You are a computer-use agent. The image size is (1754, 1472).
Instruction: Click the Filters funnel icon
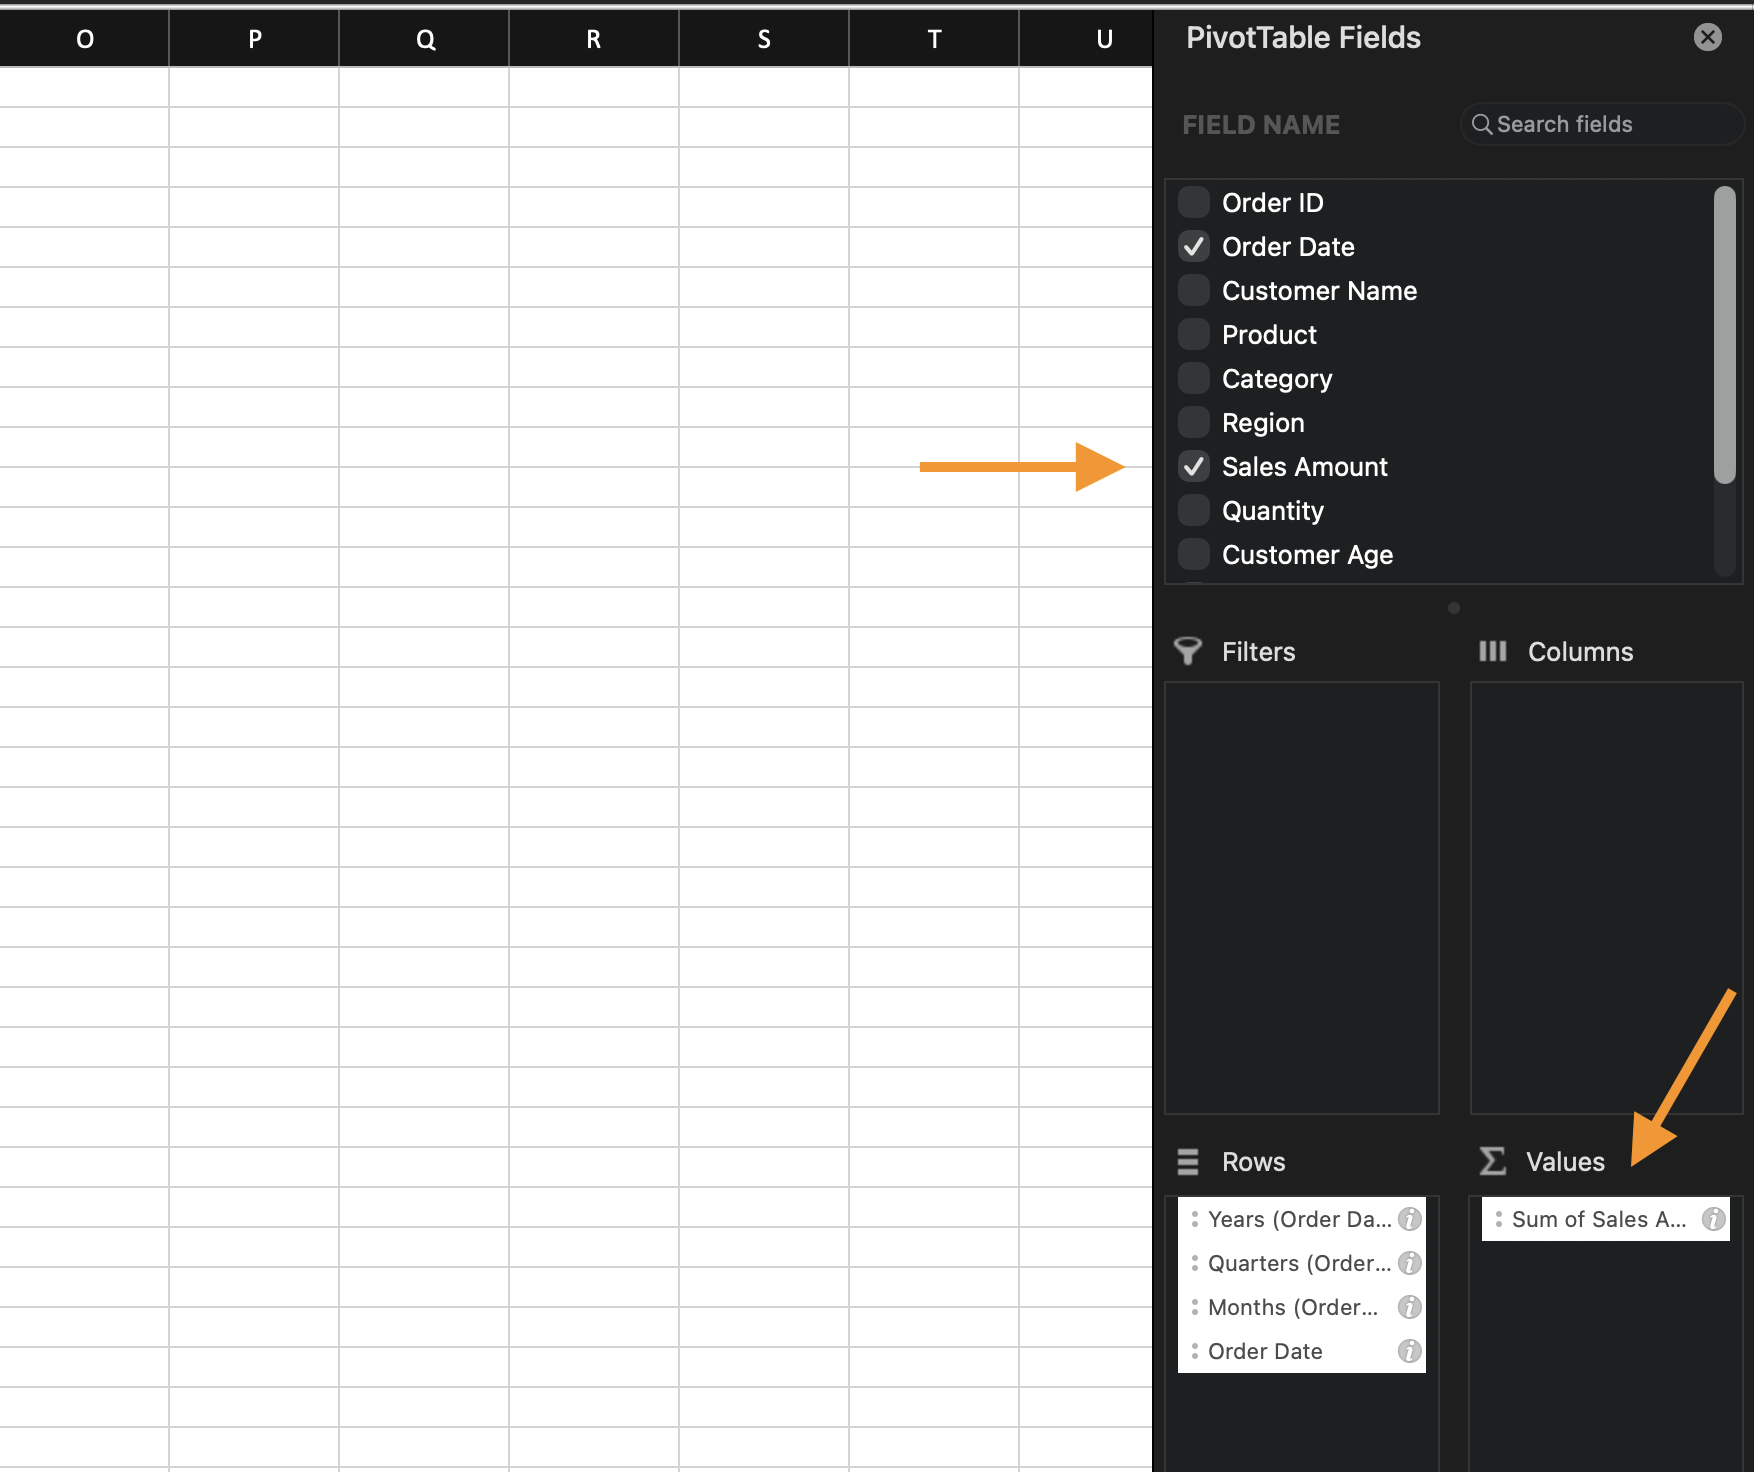pos(1187,651)
